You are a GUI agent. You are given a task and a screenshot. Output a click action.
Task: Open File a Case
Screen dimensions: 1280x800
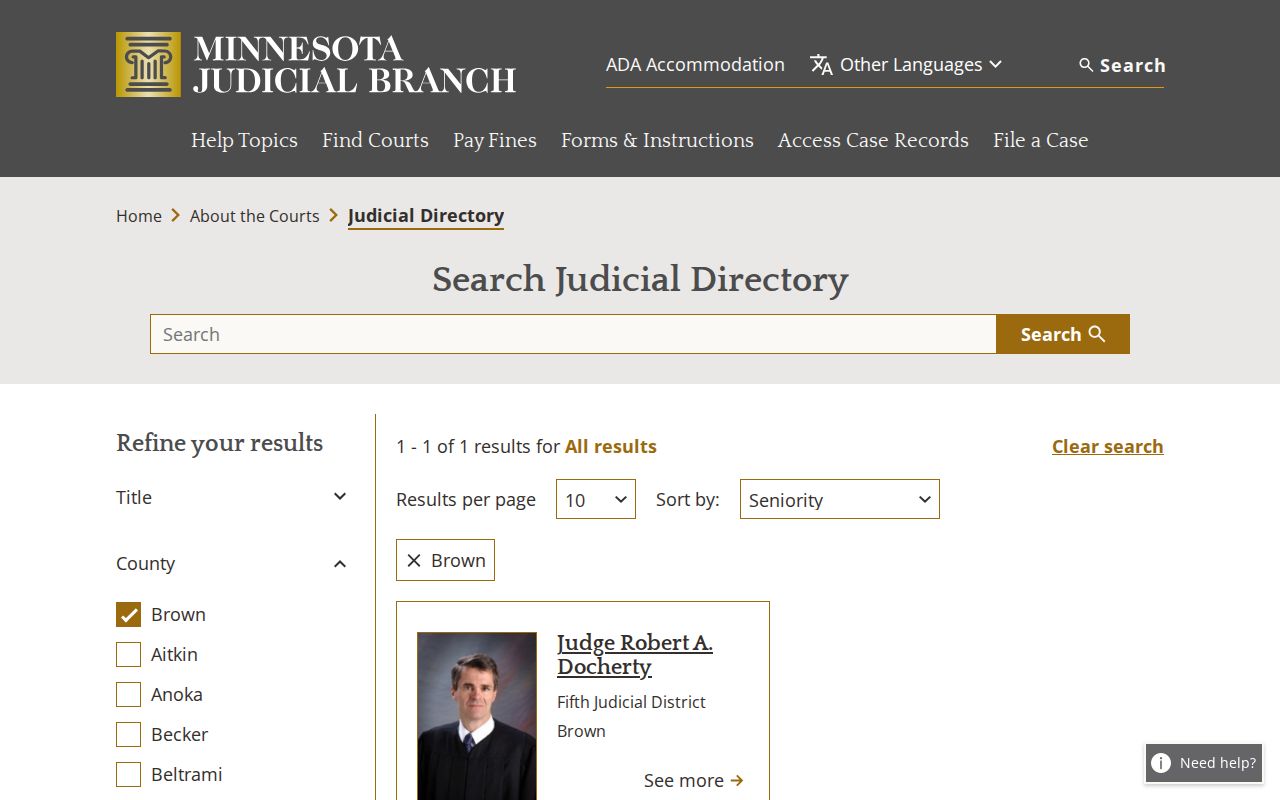[1040, 140]
